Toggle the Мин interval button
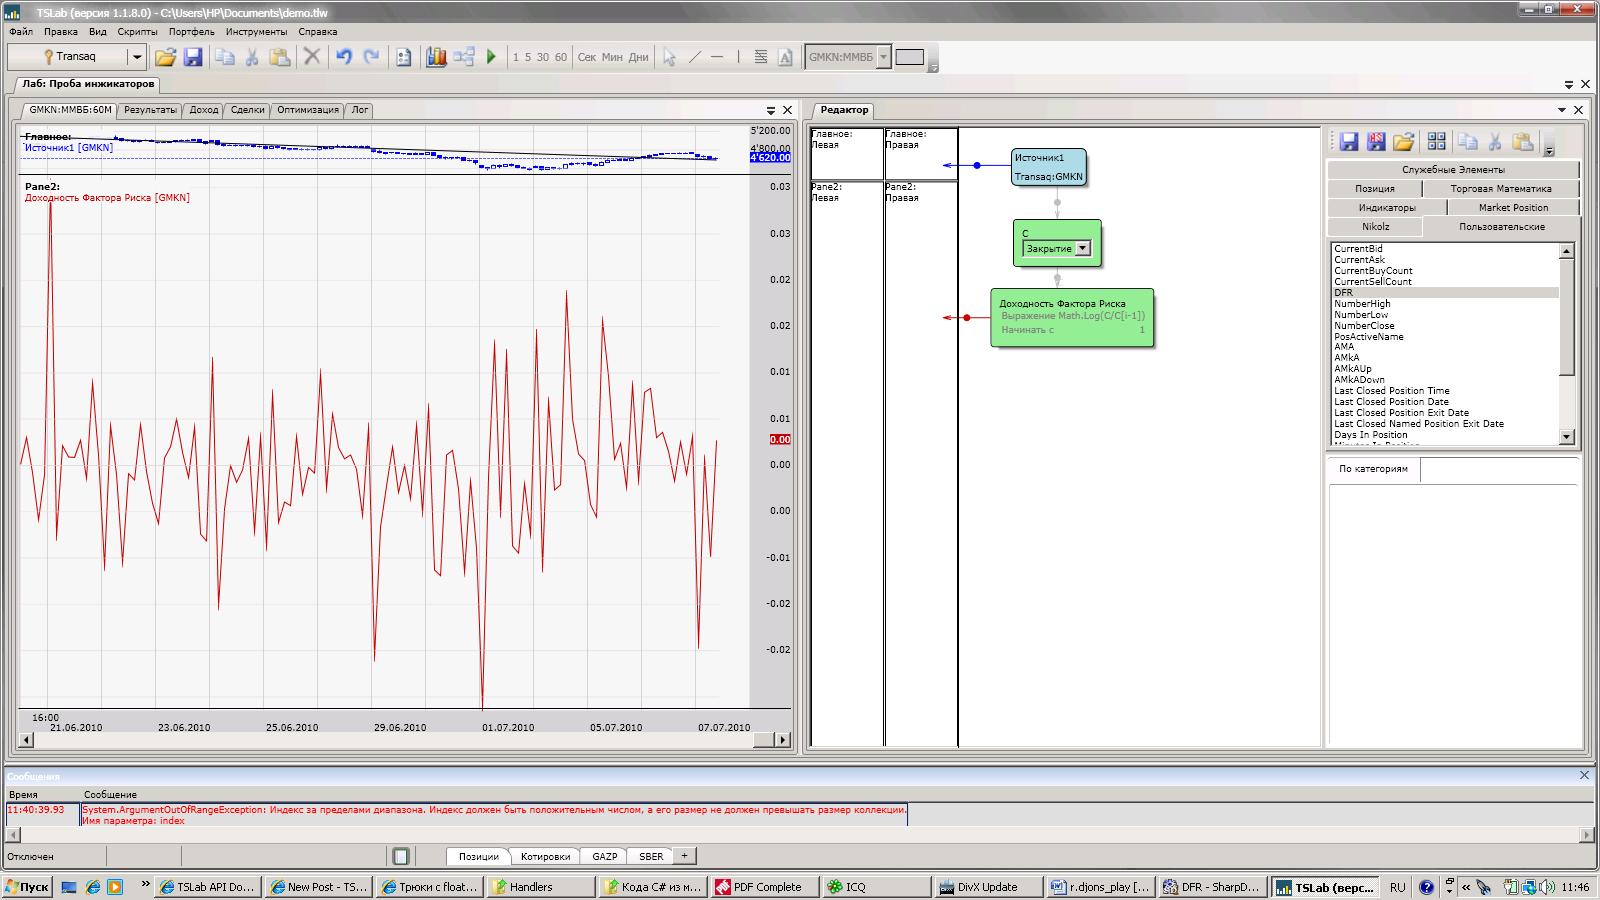Image resolution: width=1600 pixels, height=900 pixels. [x=612, y=57]
